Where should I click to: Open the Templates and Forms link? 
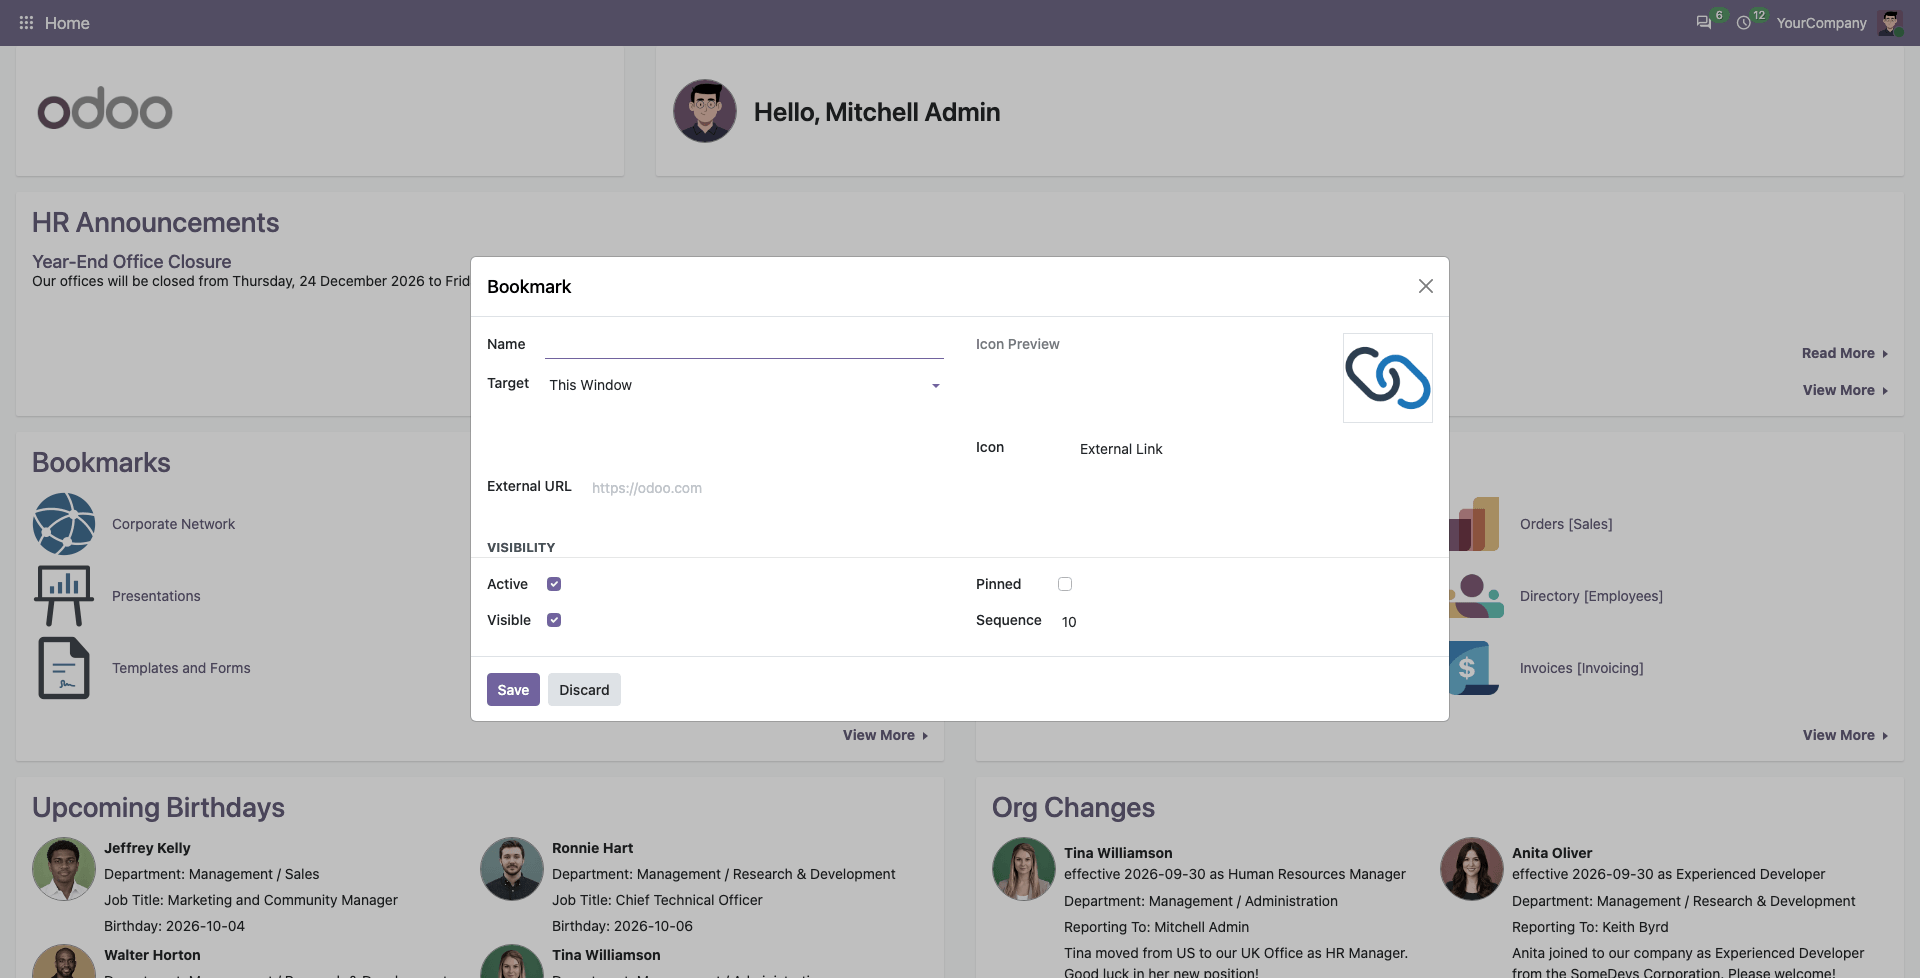click(181, 668)
